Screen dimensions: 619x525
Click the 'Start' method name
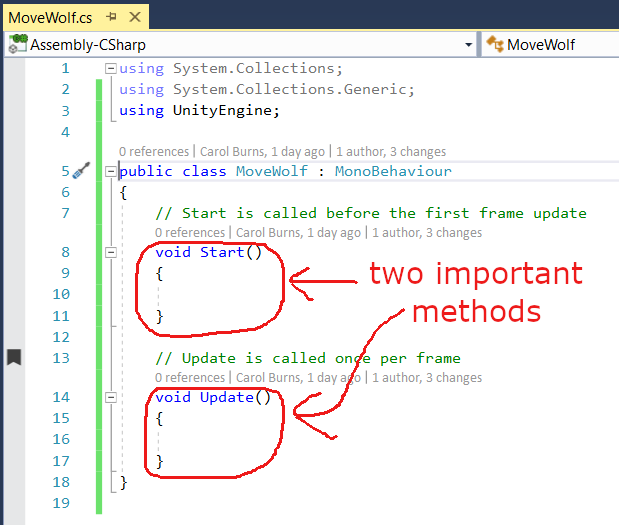coord(222,252)
